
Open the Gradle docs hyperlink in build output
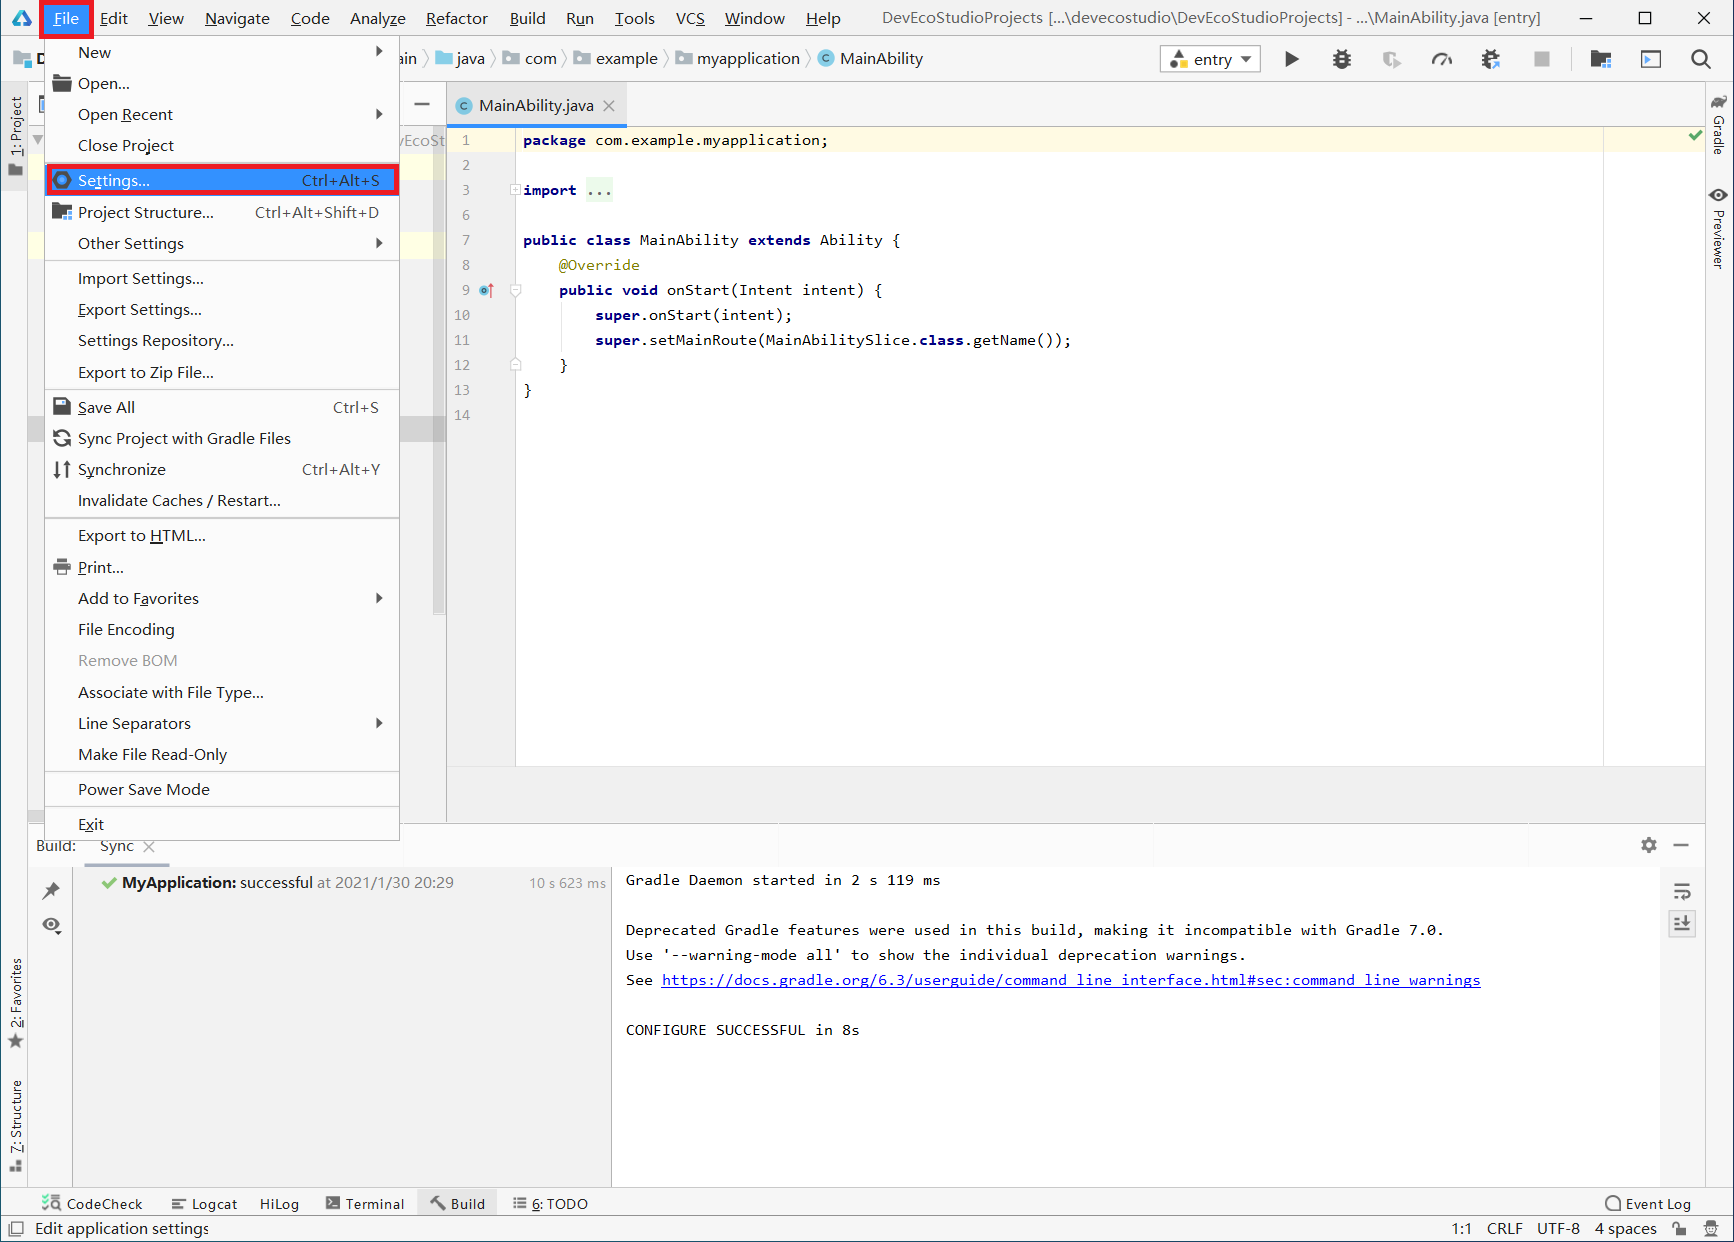point(1070,980)
